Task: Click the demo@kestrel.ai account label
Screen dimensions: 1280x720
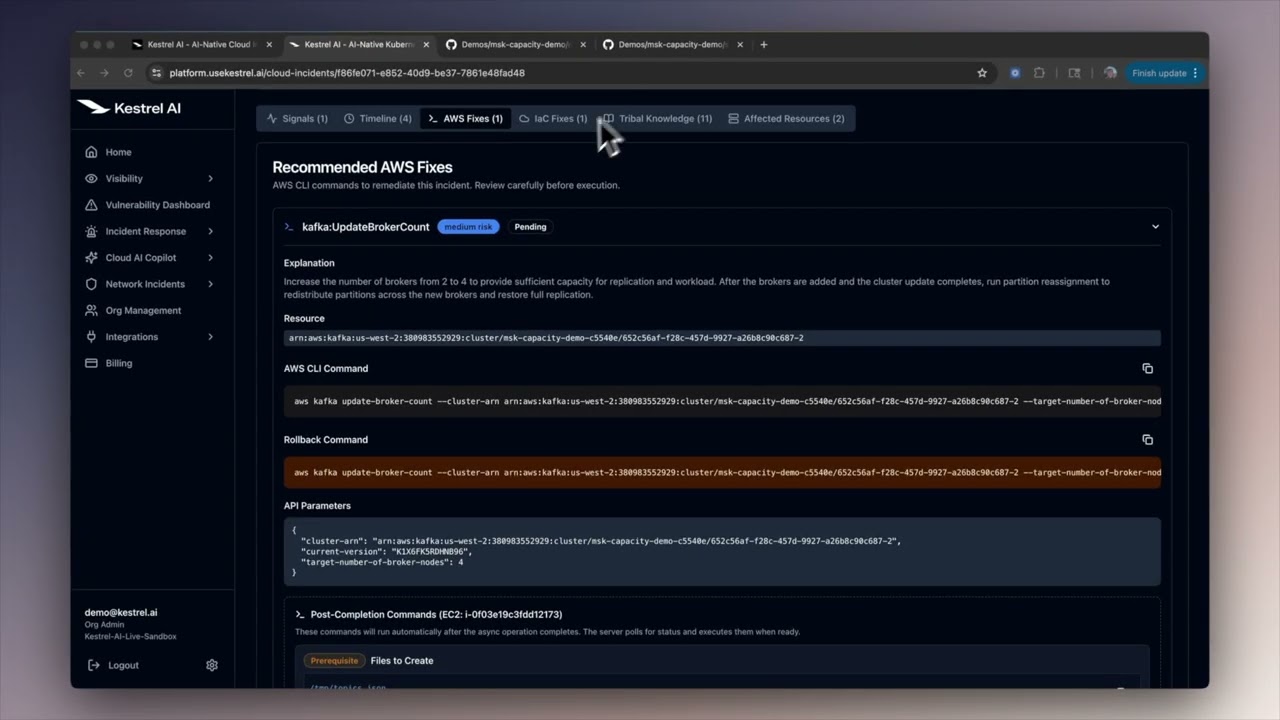Action: [x=121, y=612]
